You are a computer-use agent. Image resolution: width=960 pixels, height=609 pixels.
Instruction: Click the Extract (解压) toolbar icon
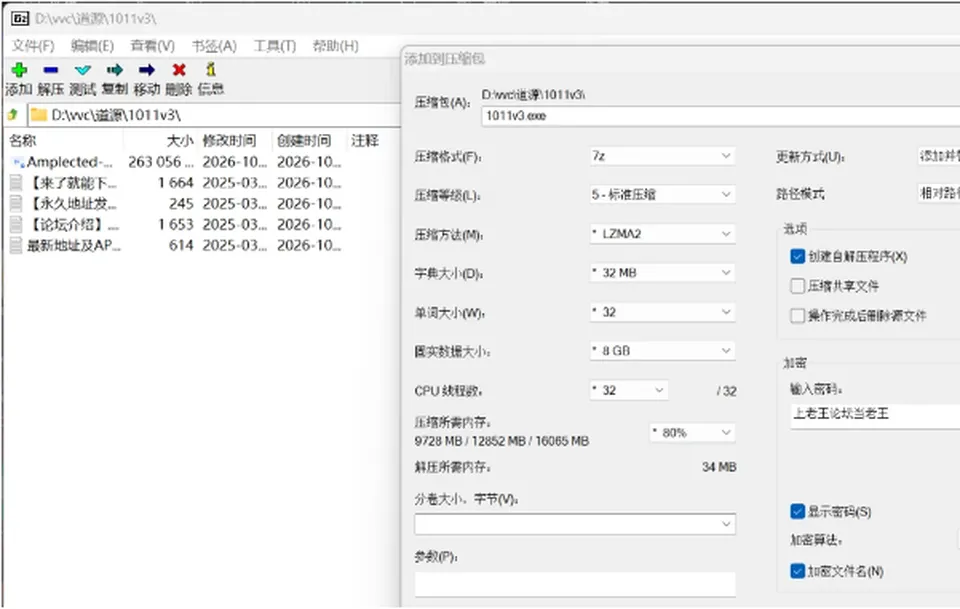51,70
